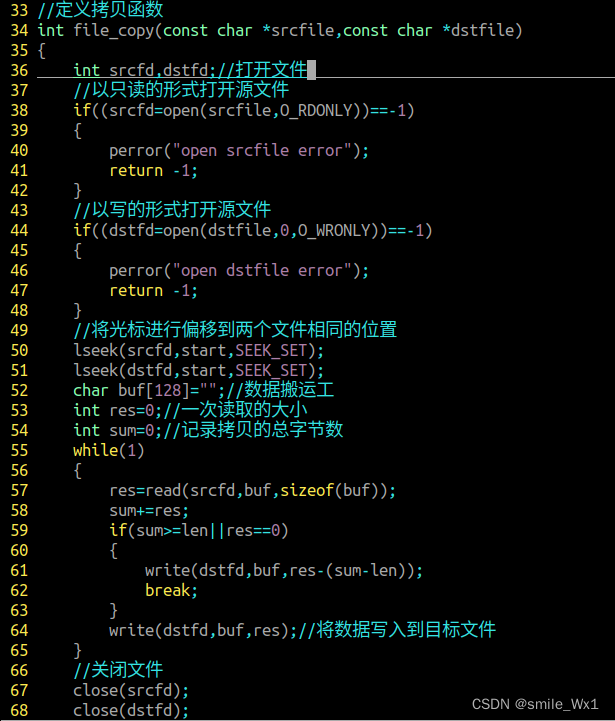
Task: Click 'res=read(srcfd,buf,sizeof(buf));' on line 57
Action: point(253,490)
